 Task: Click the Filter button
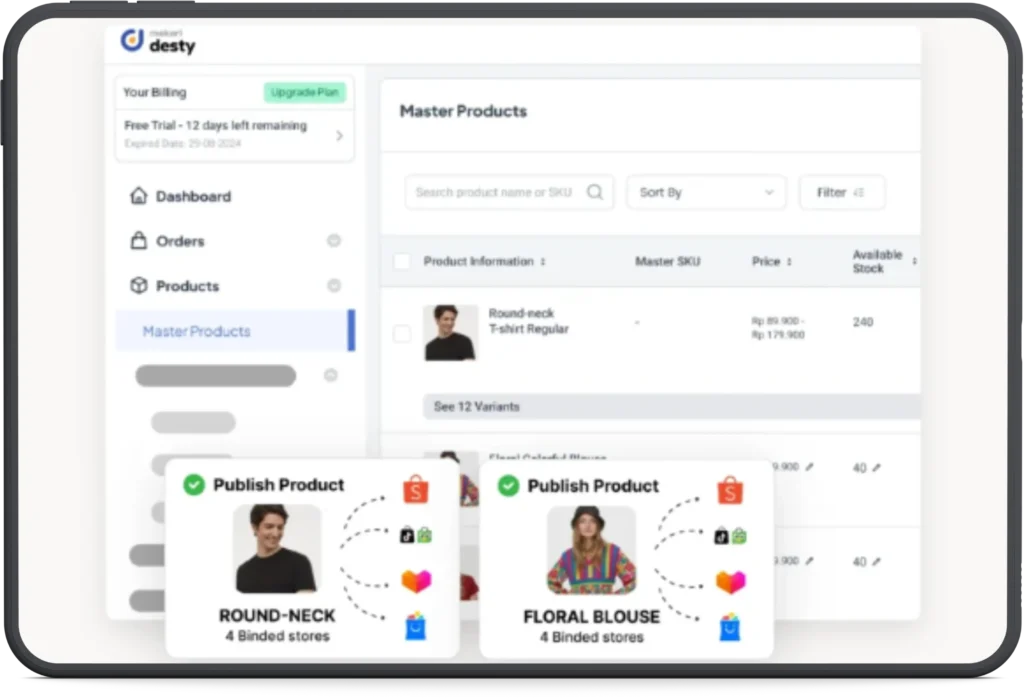[841, 192]
